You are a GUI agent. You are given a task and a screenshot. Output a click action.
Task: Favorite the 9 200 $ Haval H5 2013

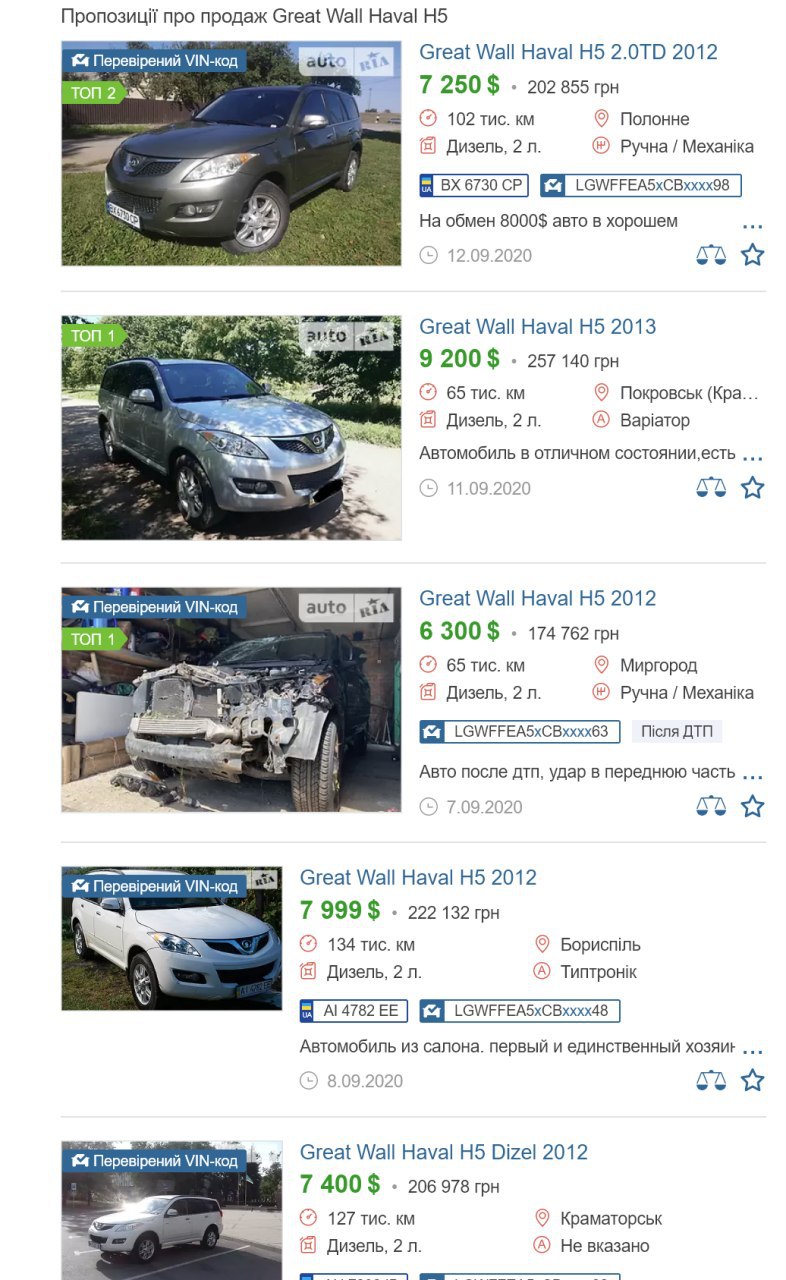coord(753,488)
